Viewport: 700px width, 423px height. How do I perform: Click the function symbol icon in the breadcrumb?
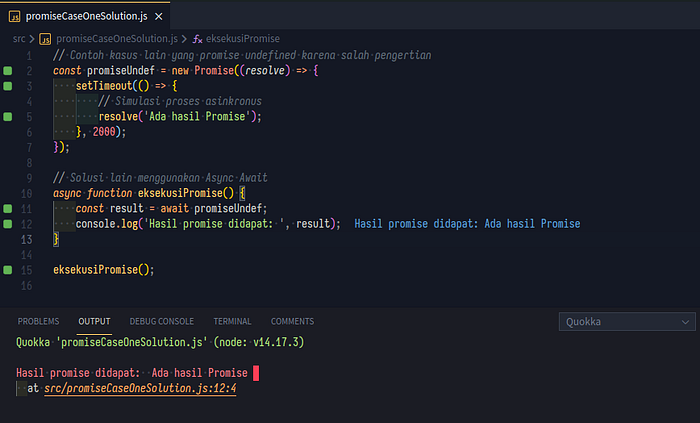click(197, 39)
